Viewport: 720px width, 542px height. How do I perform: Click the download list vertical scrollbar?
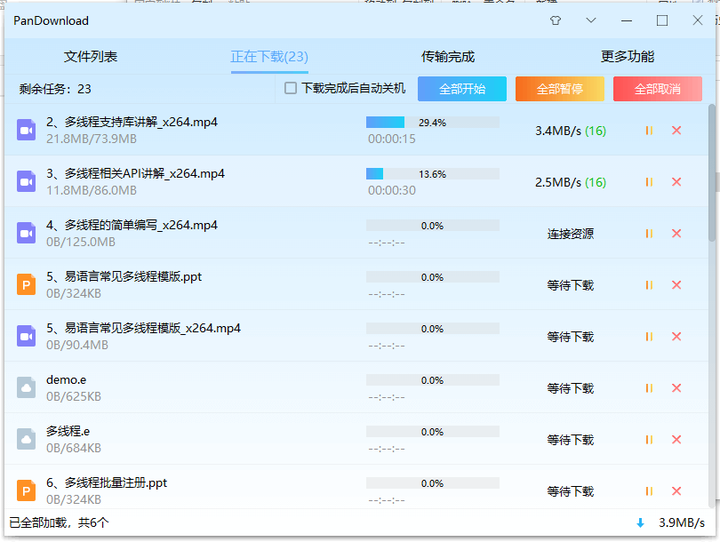click(712, 172)
